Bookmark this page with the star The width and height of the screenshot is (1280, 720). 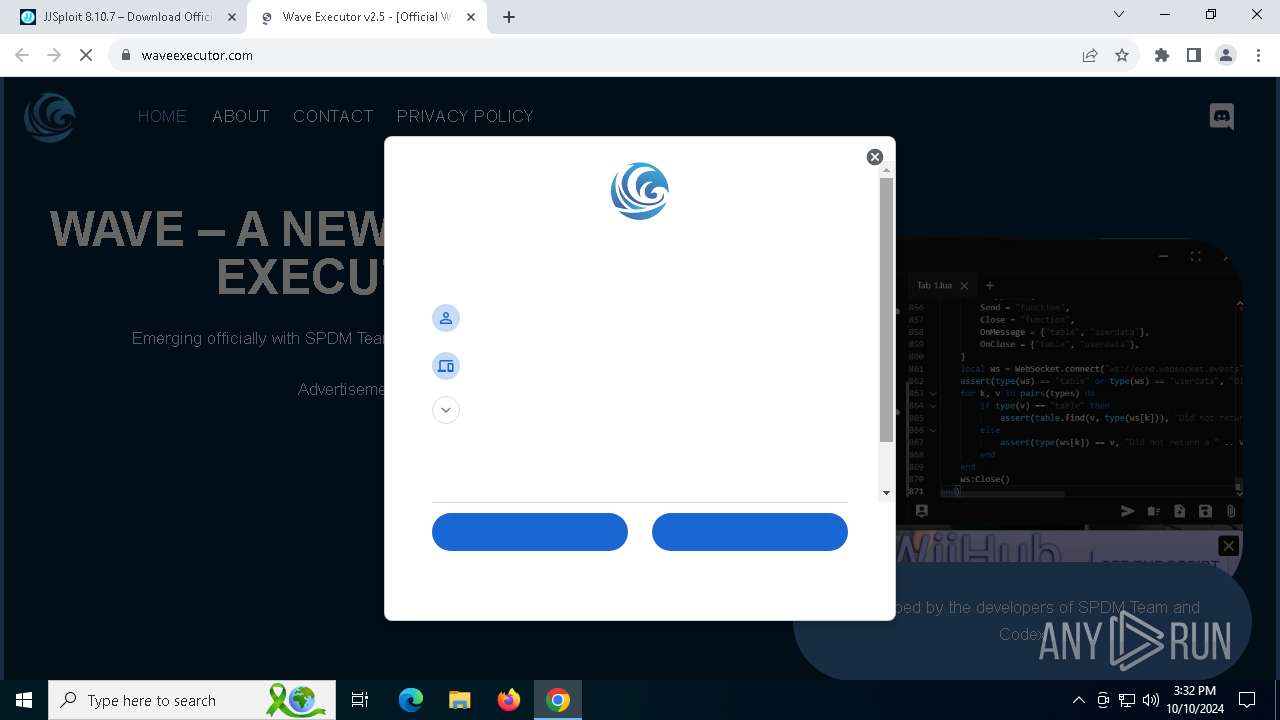1122,55
